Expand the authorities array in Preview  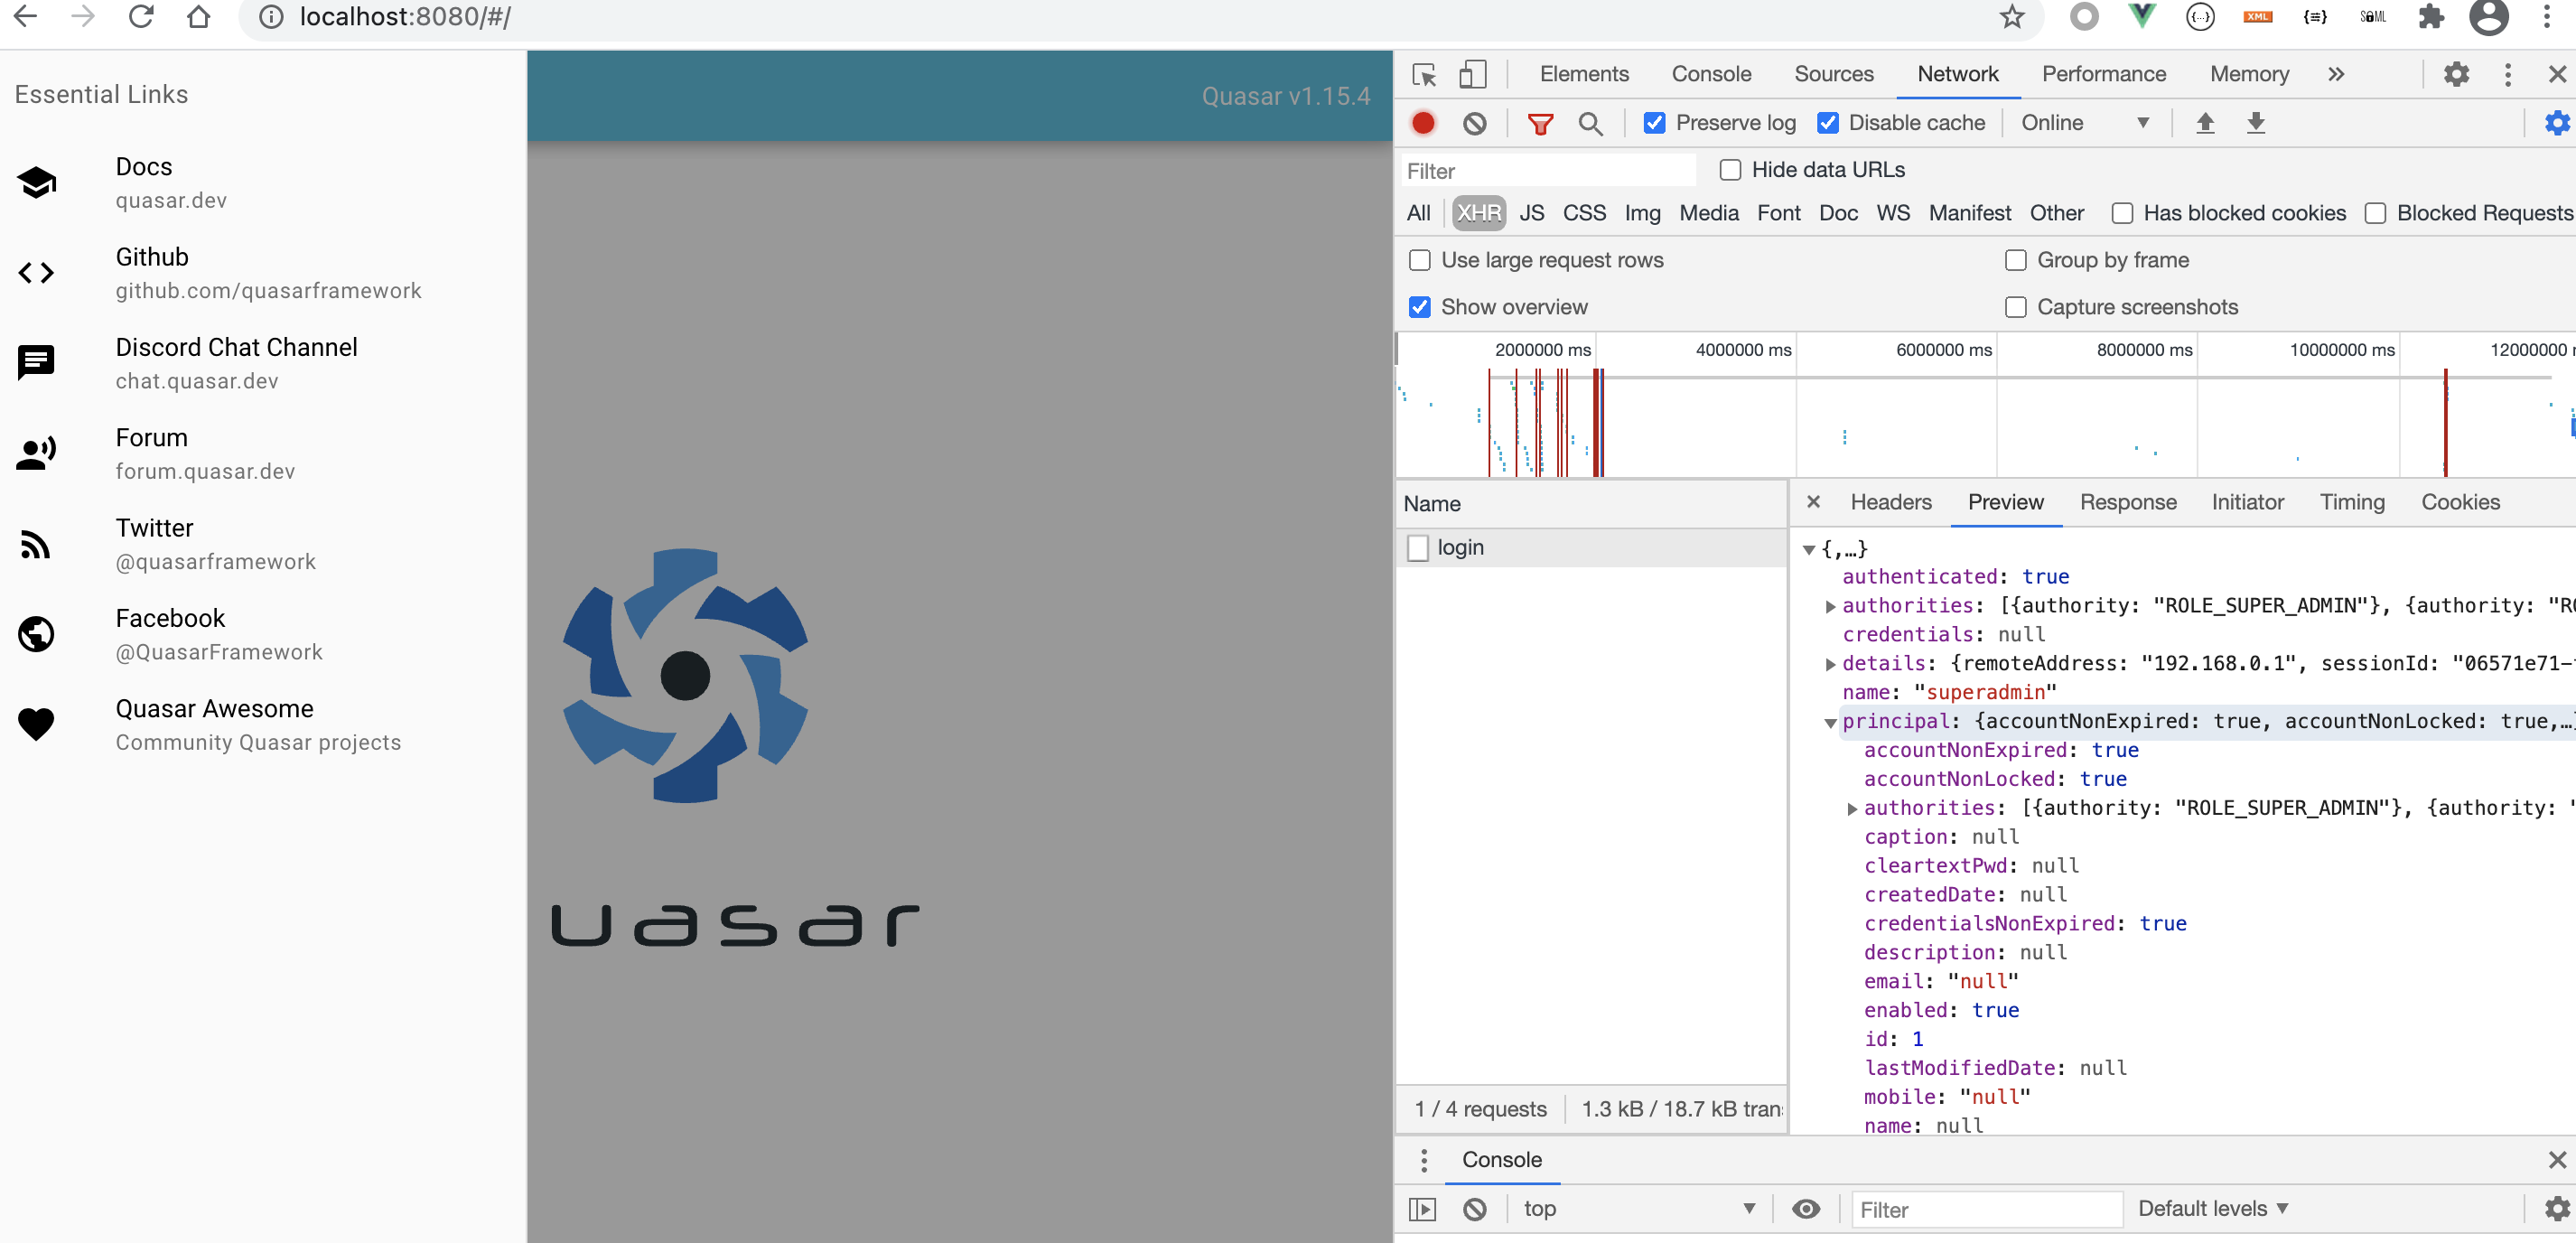click(x=1830, y=604)
